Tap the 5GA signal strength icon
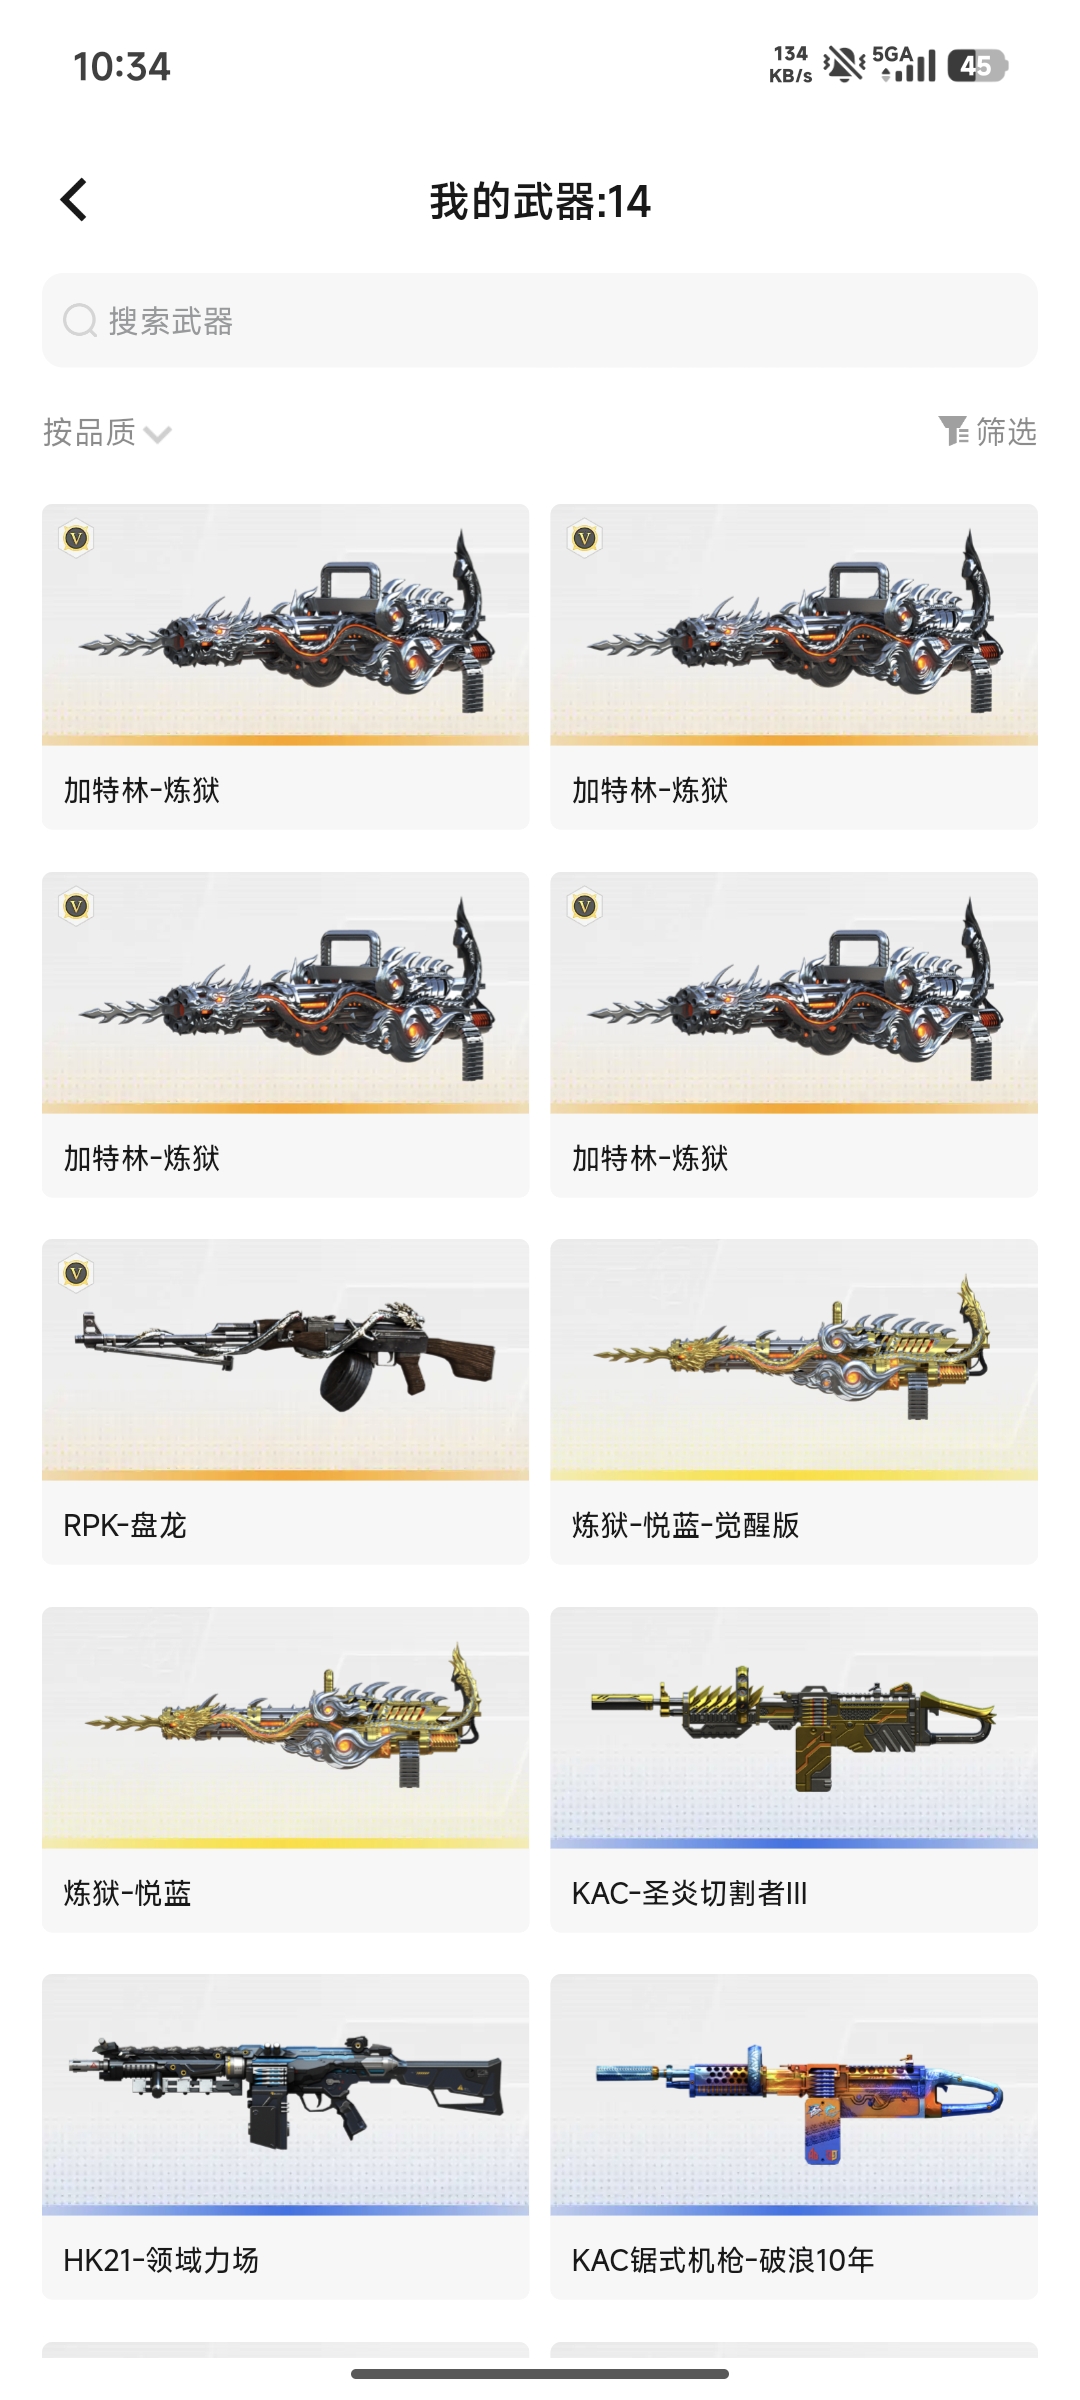 click(904, 64)
